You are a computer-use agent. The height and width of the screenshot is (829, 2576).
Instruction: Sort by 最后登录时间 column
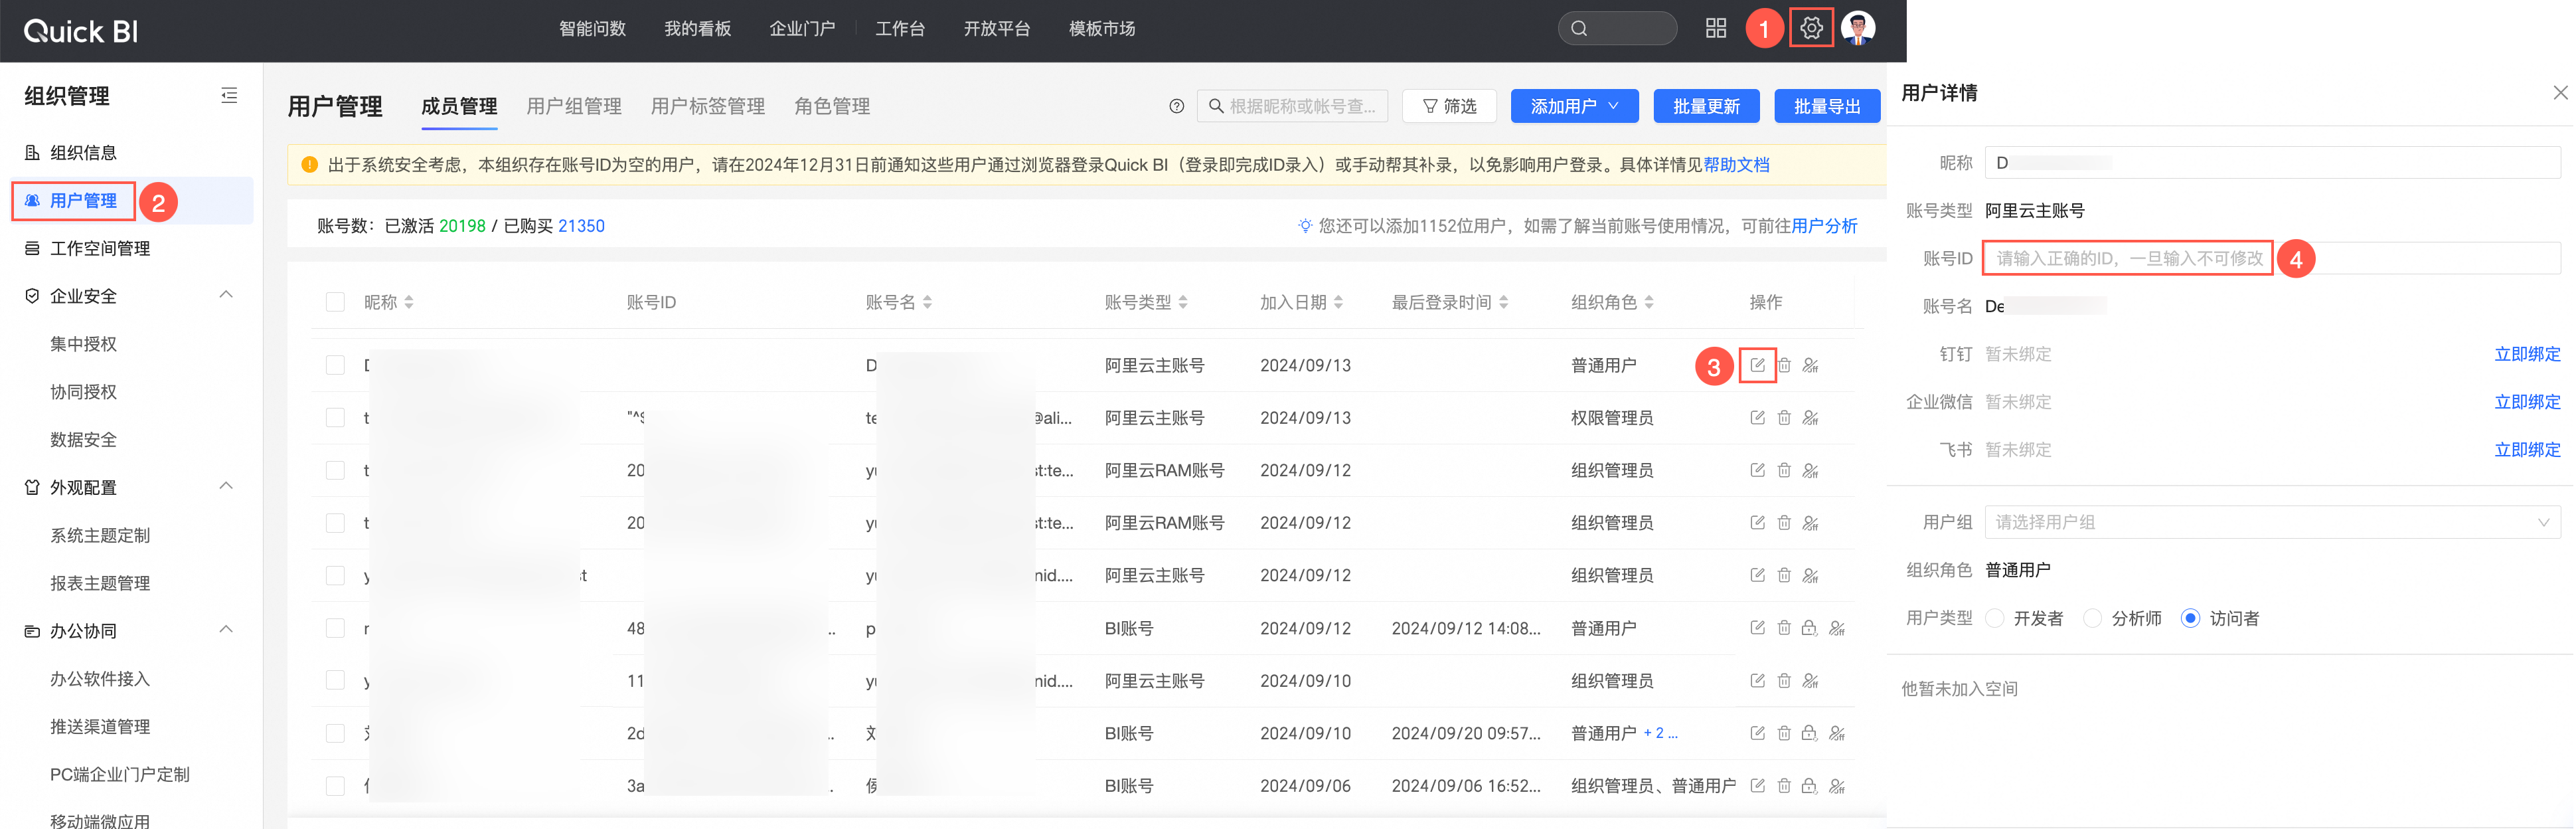click(x=1503, y=302)
